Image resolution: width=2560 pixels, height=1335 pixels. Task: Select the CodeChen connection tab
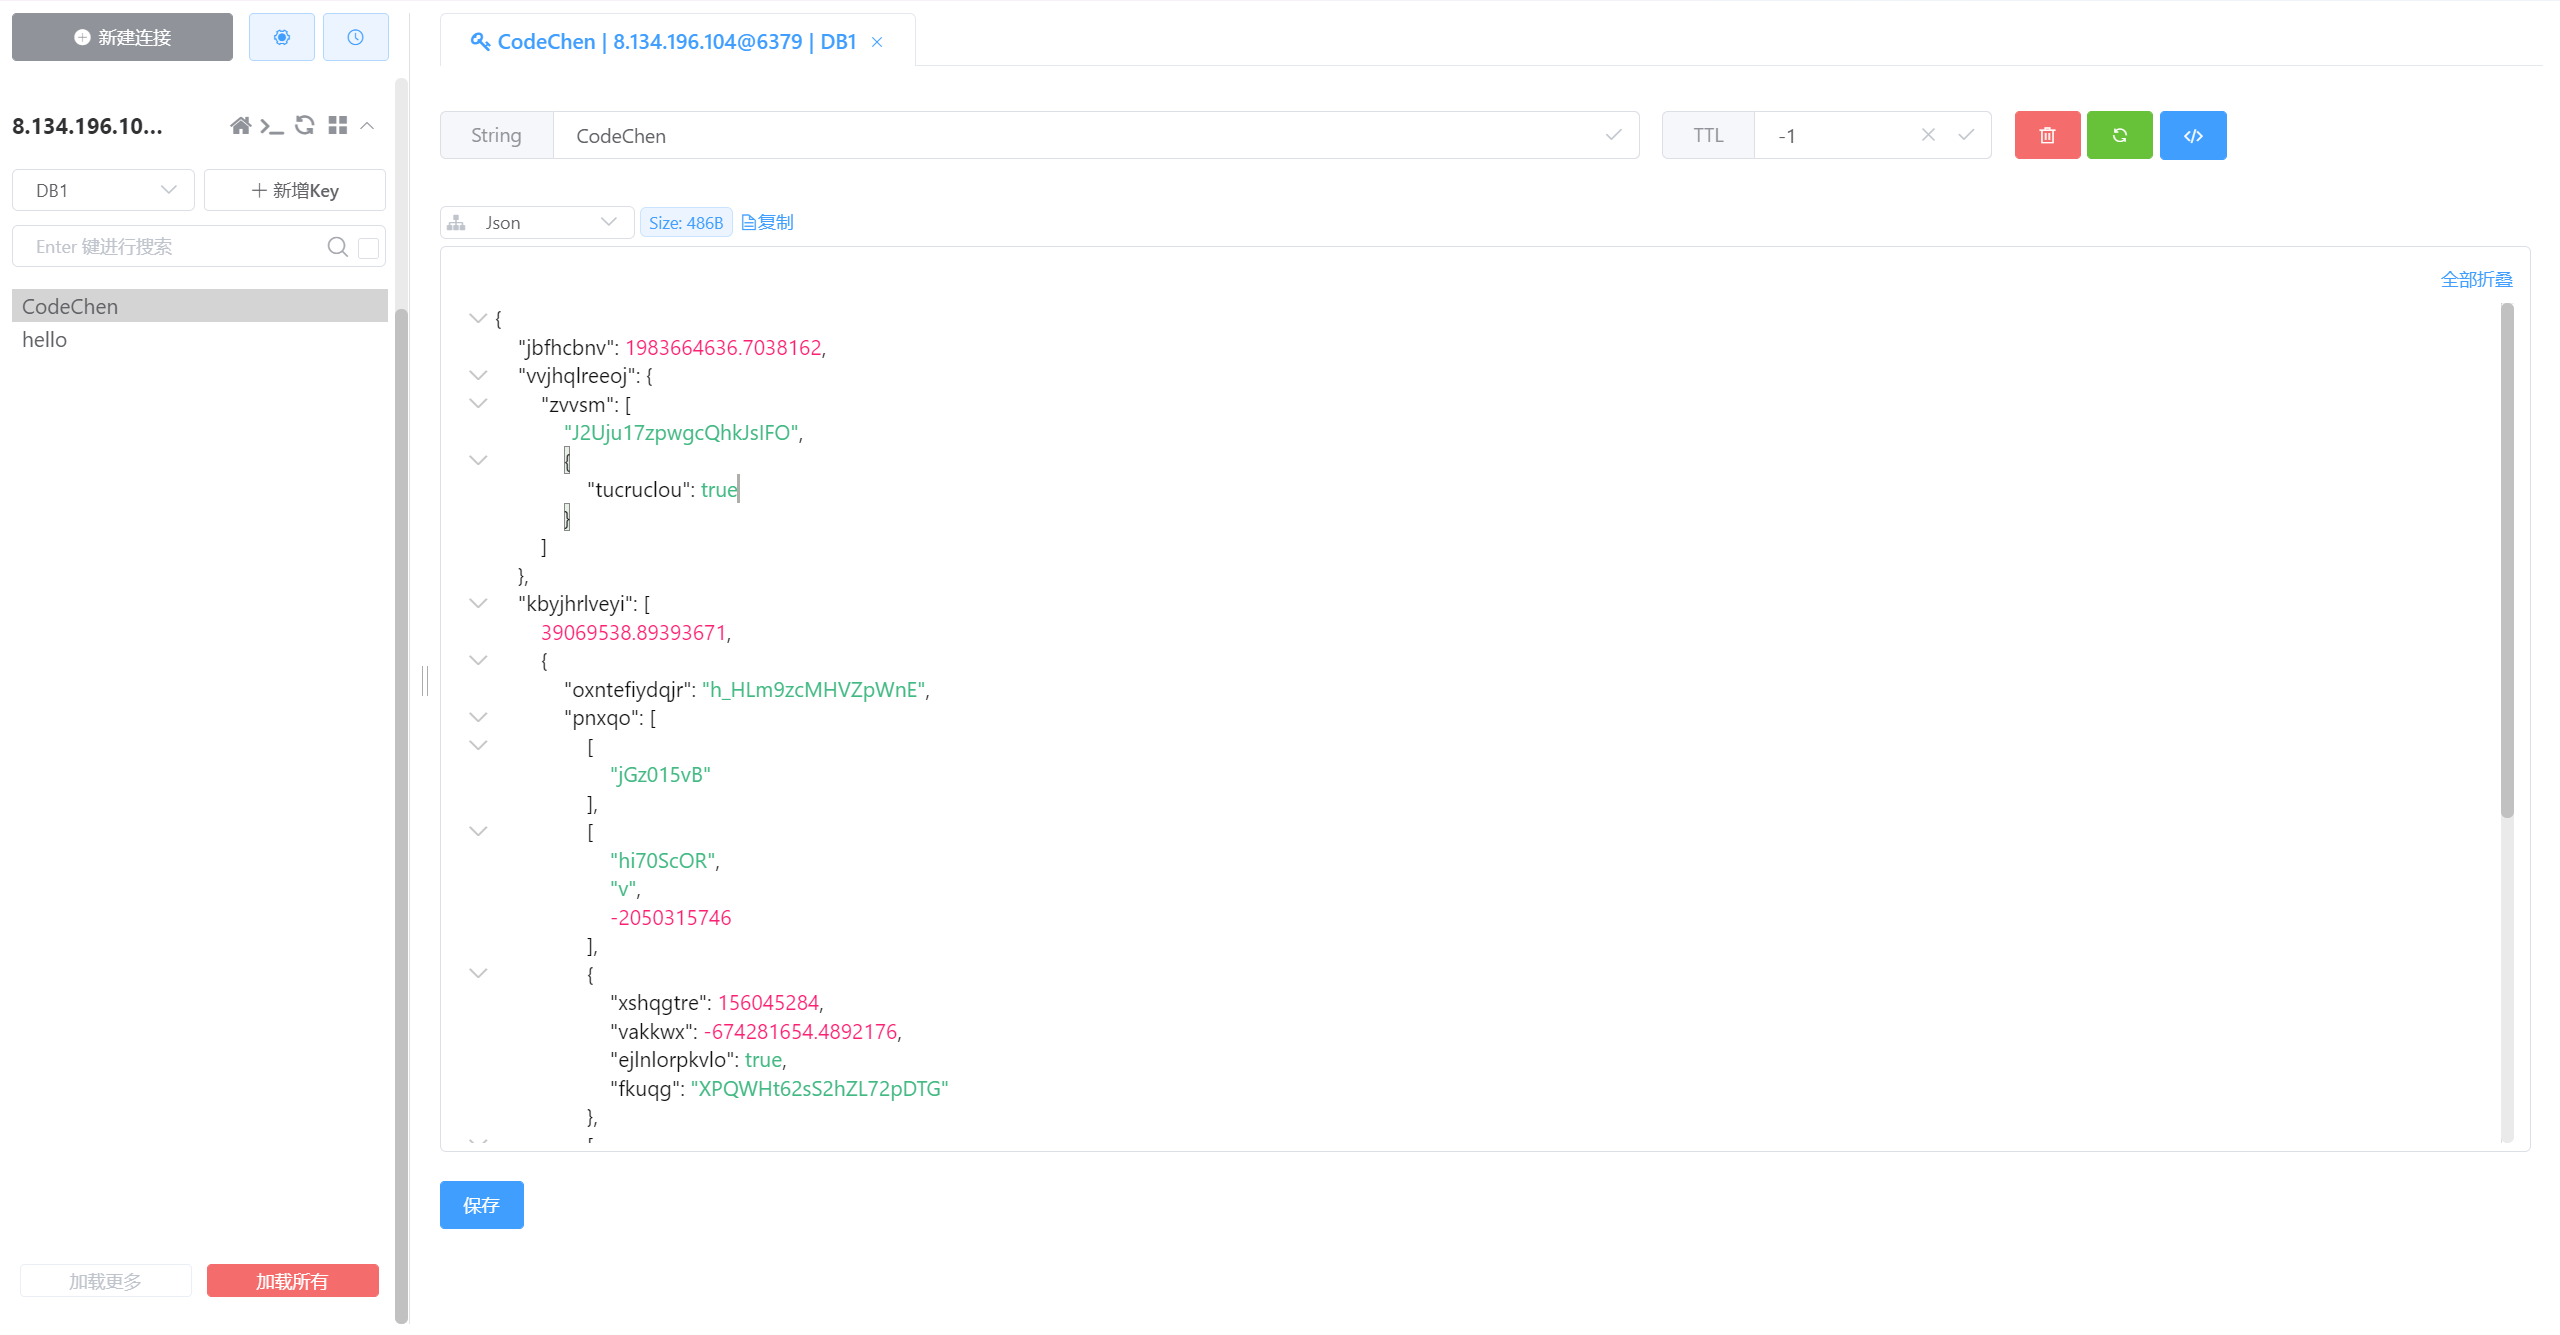(677, 42)
